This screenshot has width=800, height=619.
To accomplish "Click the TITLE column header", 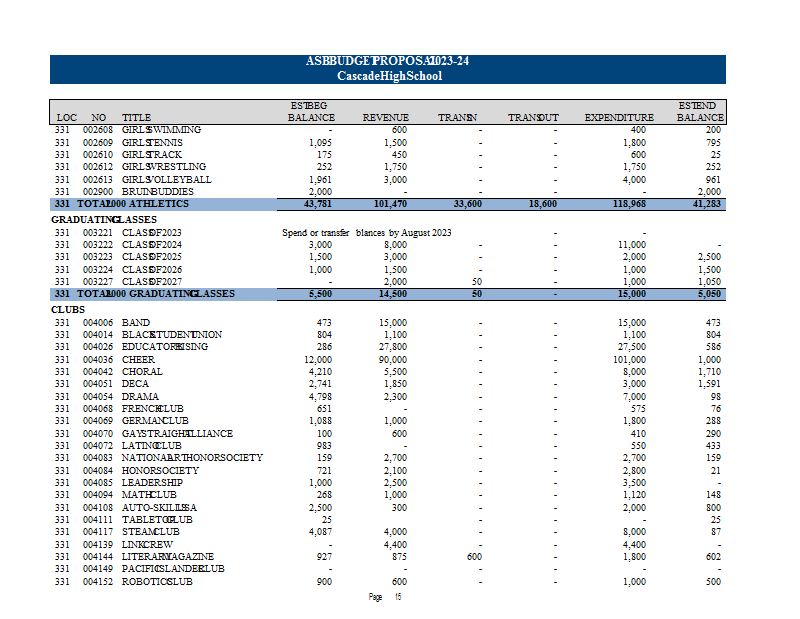I will pyautogui.click(x=136, y=118).
